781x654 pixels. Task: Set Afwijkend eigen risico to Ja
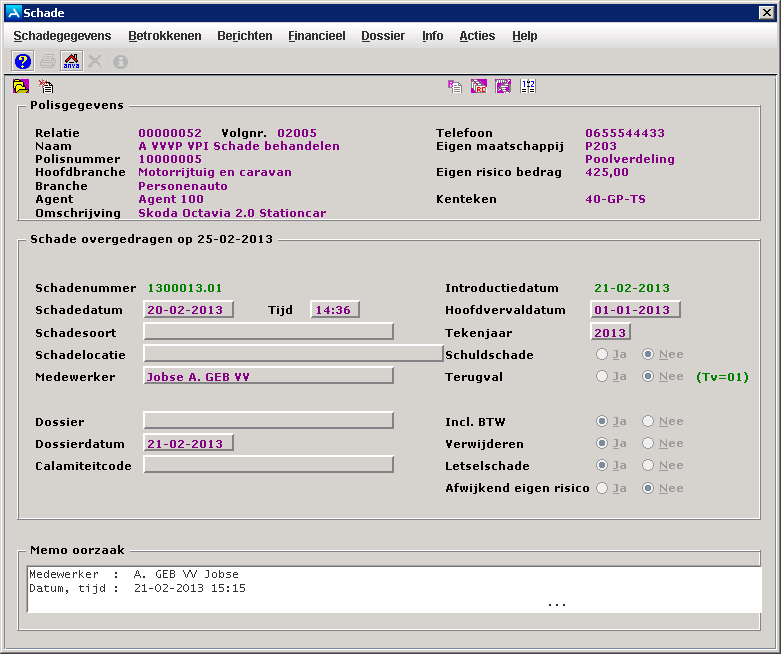tap(602, 488)
